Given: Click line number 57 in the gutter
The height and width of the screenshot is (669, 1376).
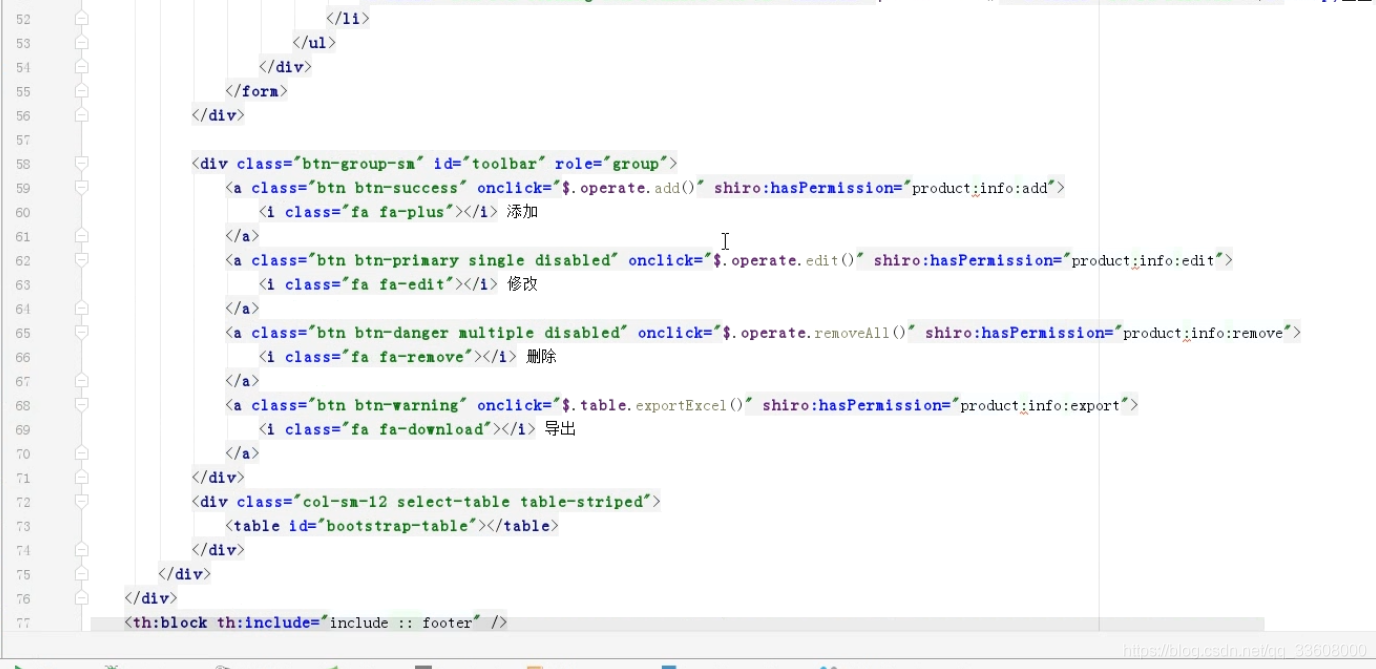Looking at the screenshot, I should pos(23,139).
